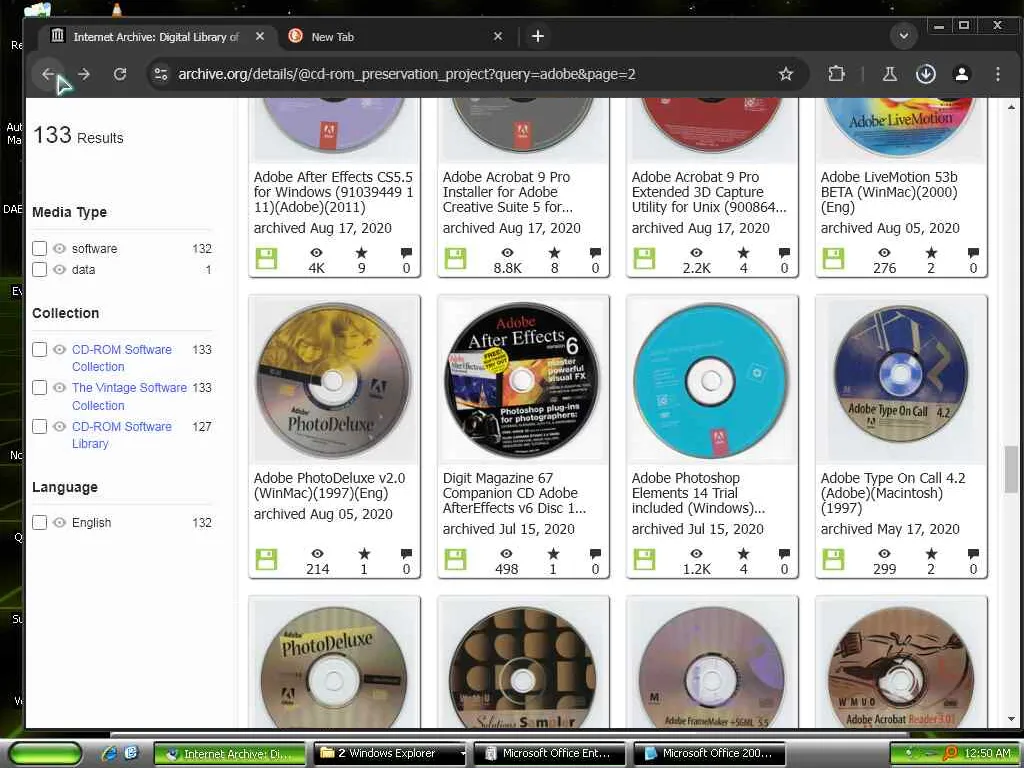Open Adobe Photoshop Elements 14 Trial title

(x=698, y=493)
